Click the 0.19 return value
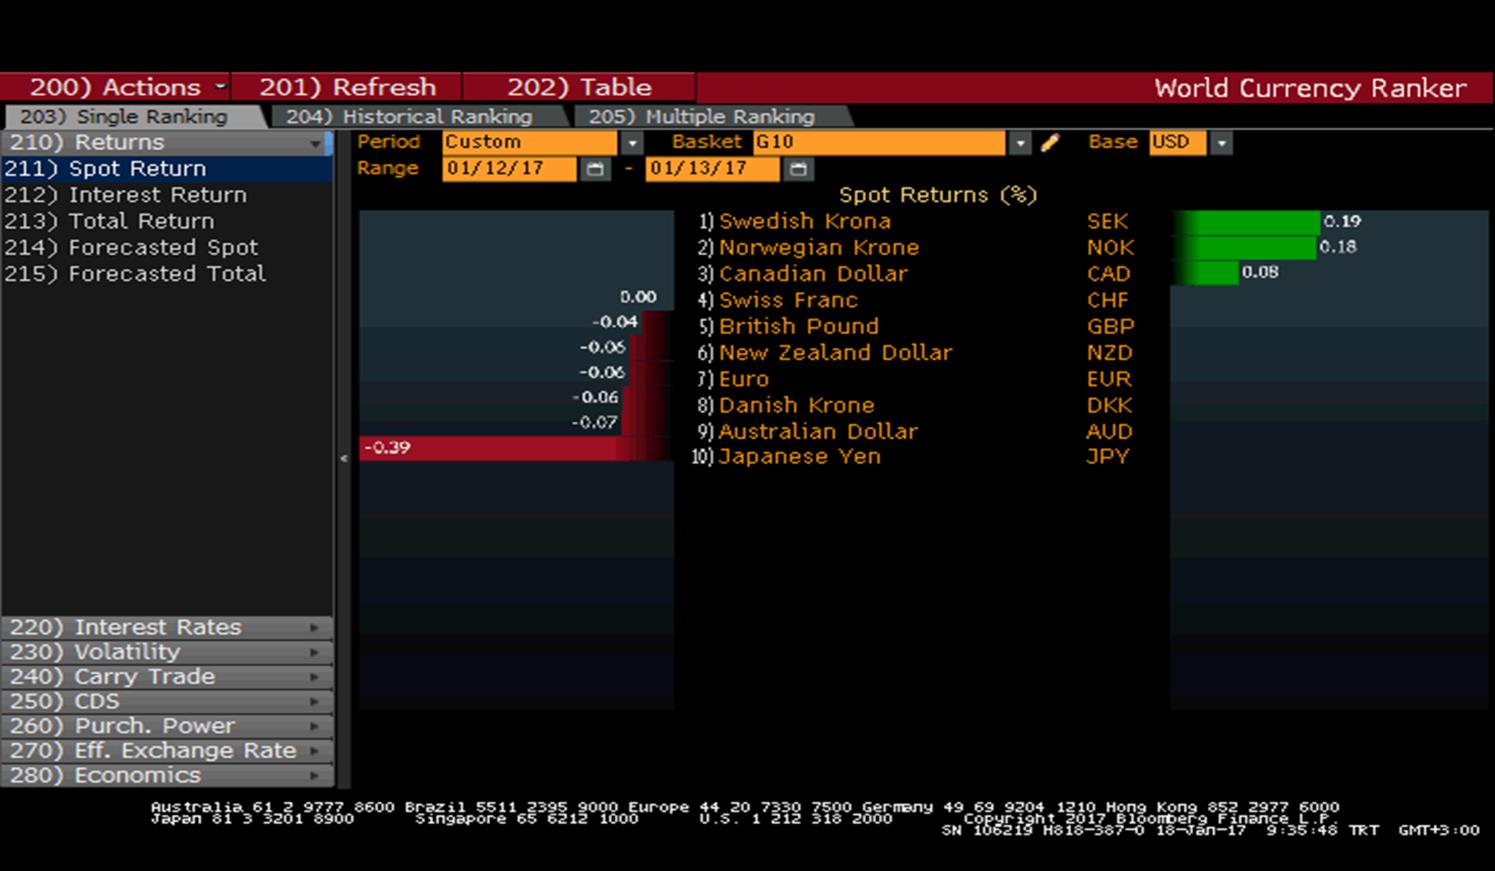Screen dimensions: 1495x871 (x=1342, y=221)
